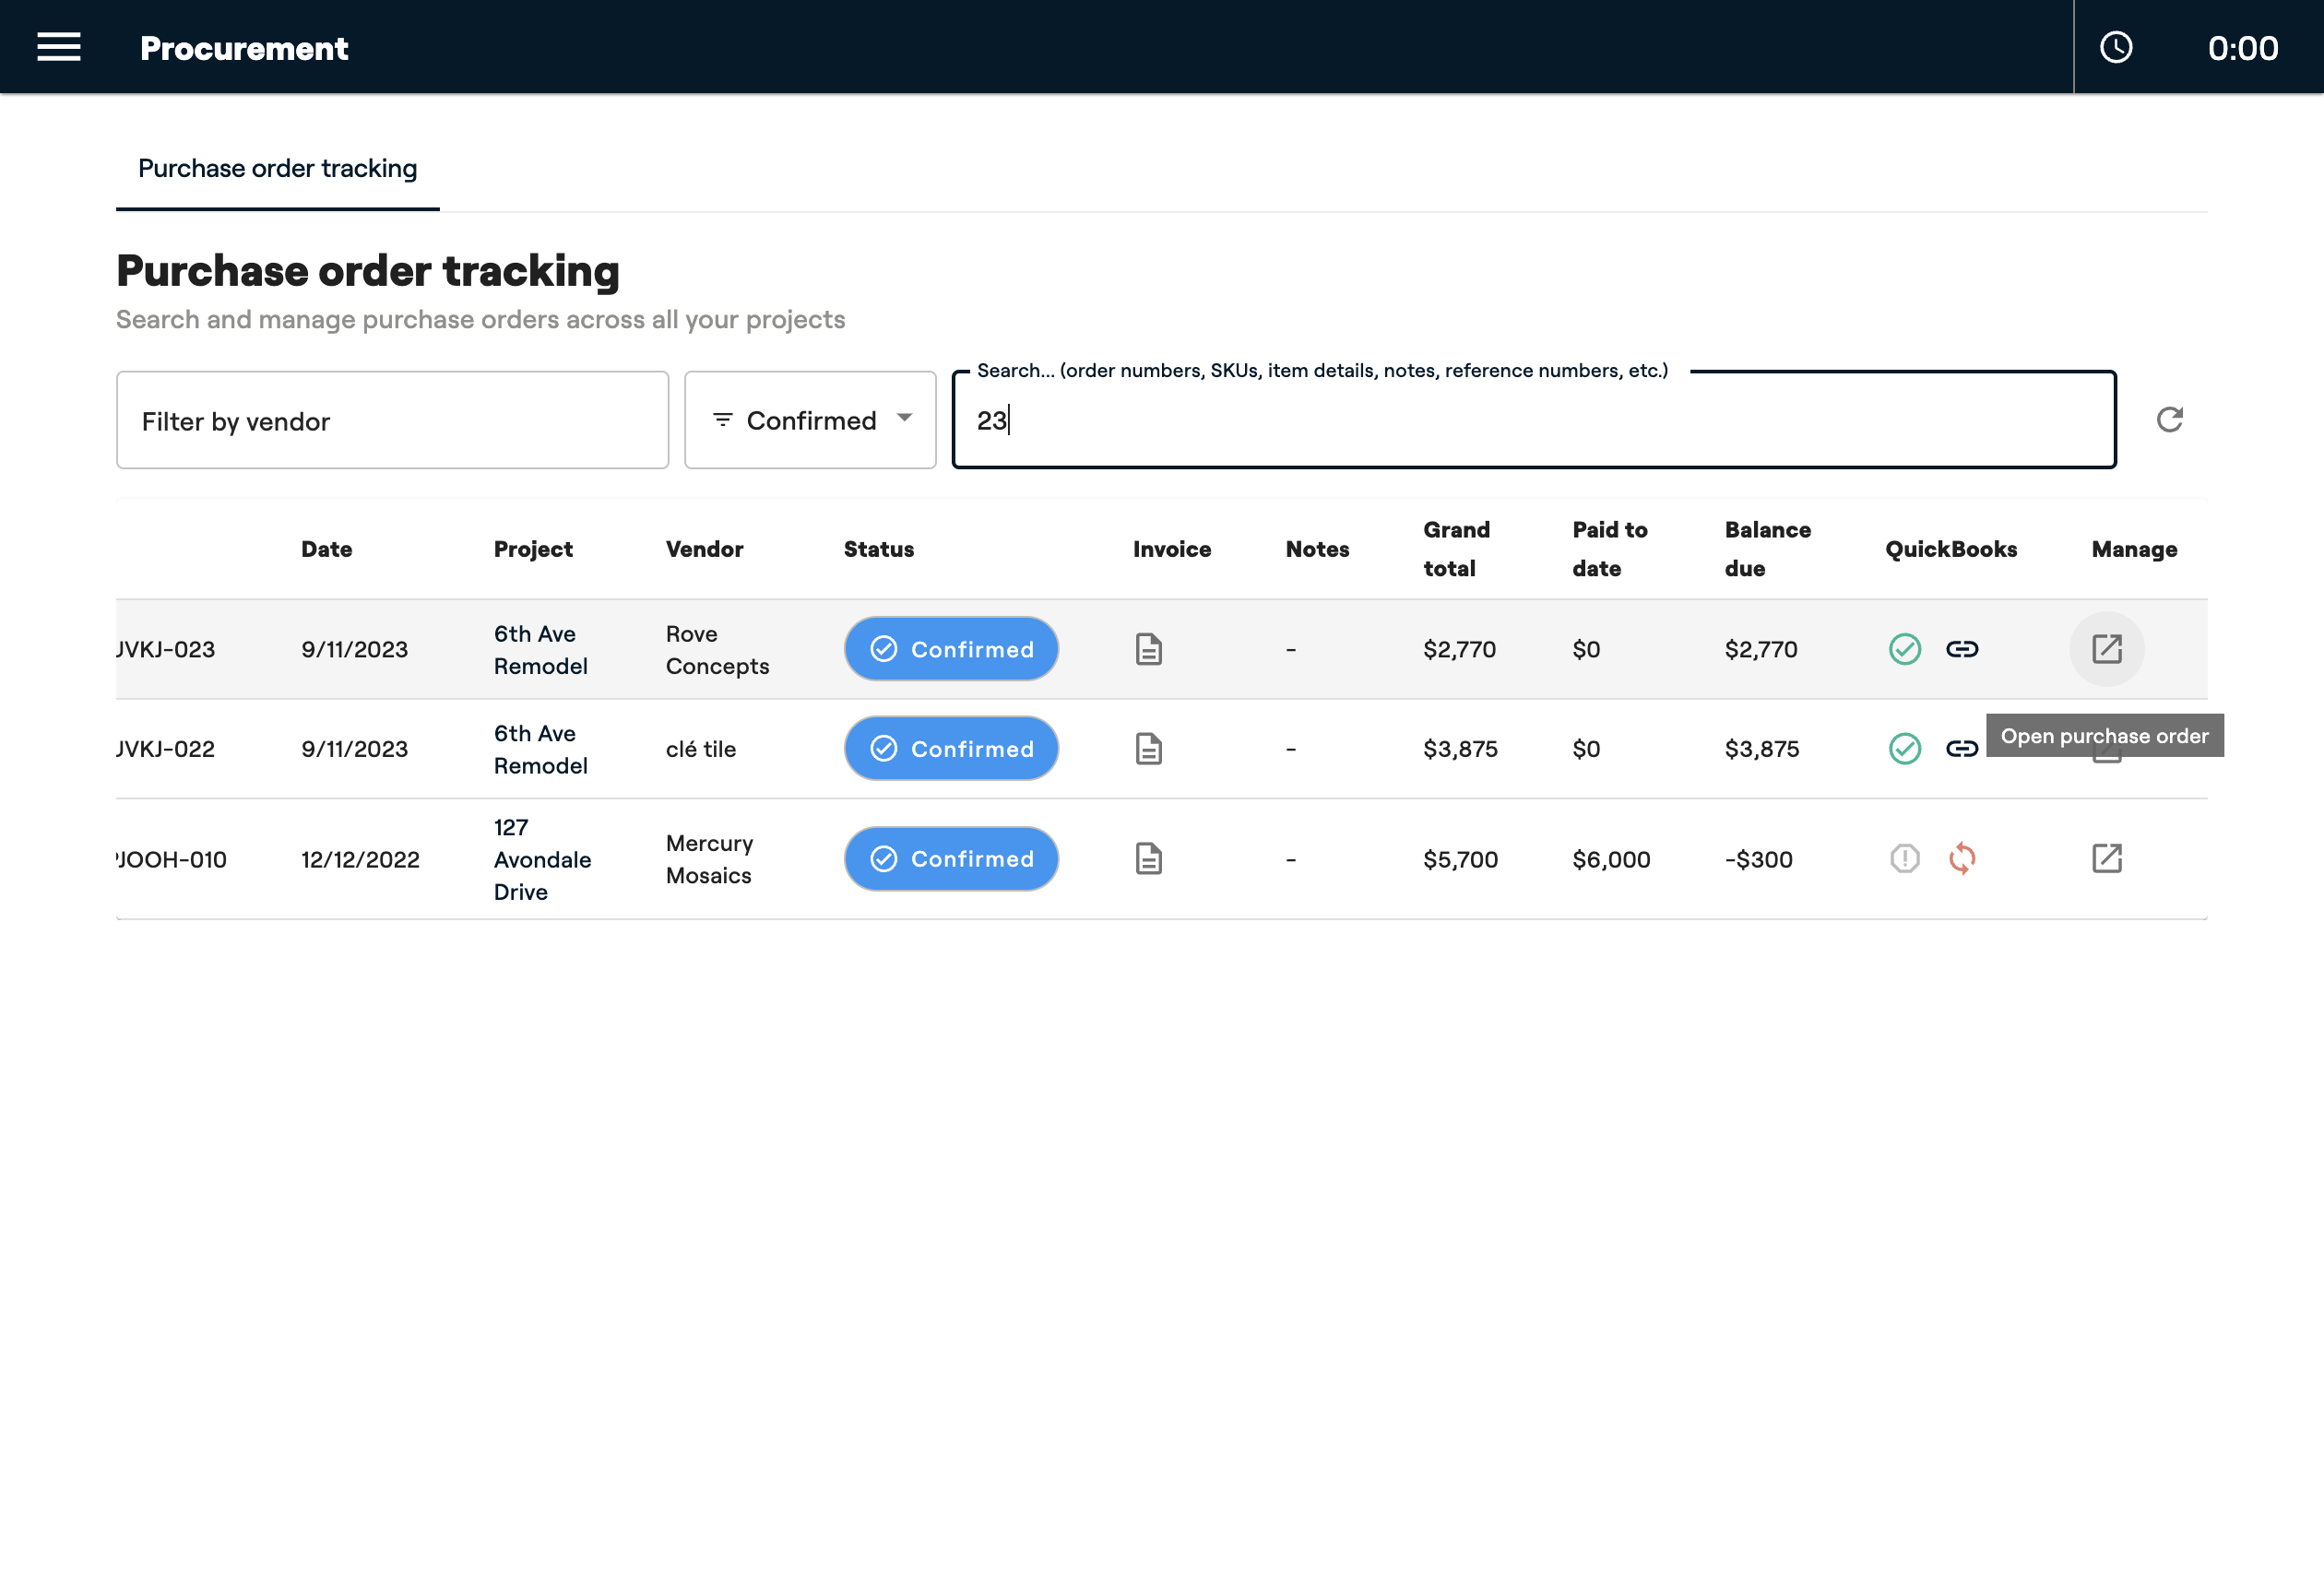Image resolution: width=2324 pixels, height=1584 pixels.
Task: Open purchase order JOOH-010 via manage icon
Action: pyautogui.click(x=2107, y=859)
